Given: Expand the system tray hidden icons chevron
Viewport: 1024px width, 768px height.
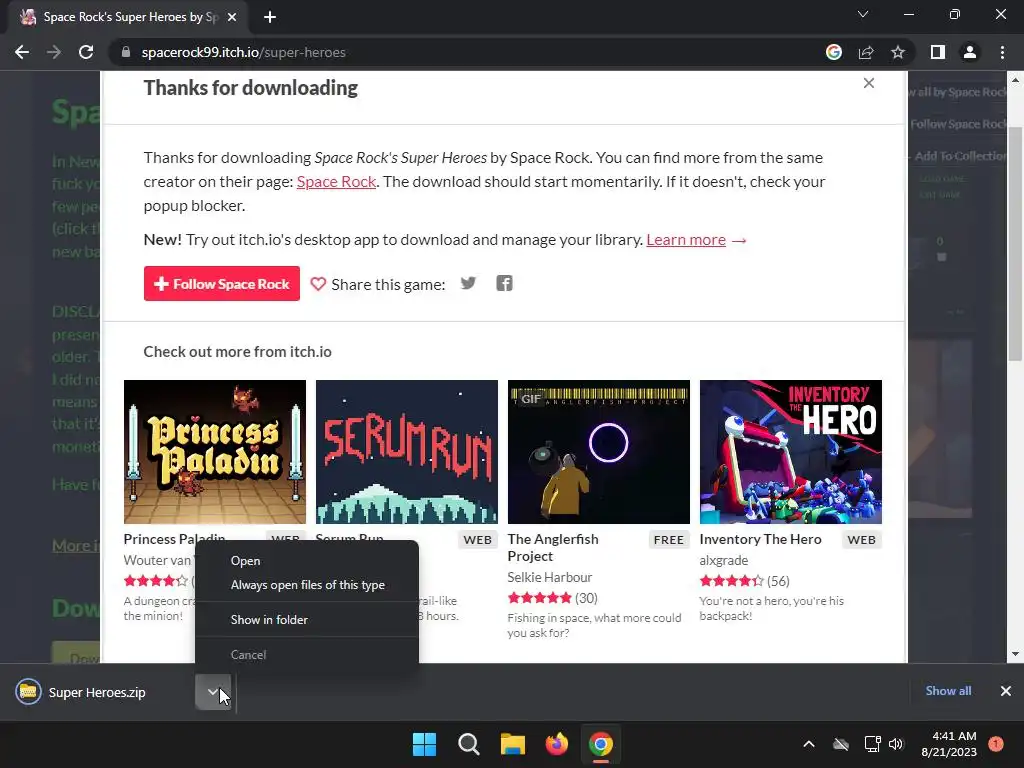Looking at the screenshot, I should 808,744.
